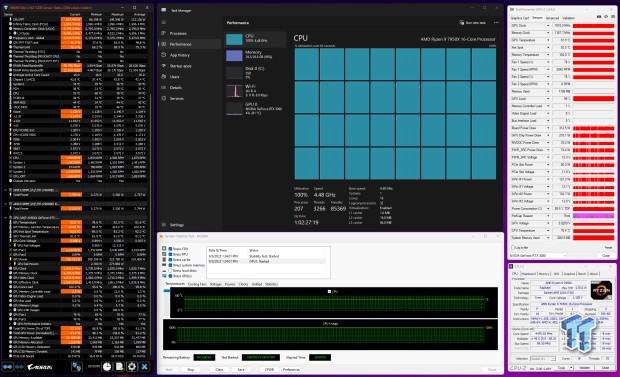
Task: Toggle the Log to file checkbox in GPU-Z
Action: coord(513,247)
